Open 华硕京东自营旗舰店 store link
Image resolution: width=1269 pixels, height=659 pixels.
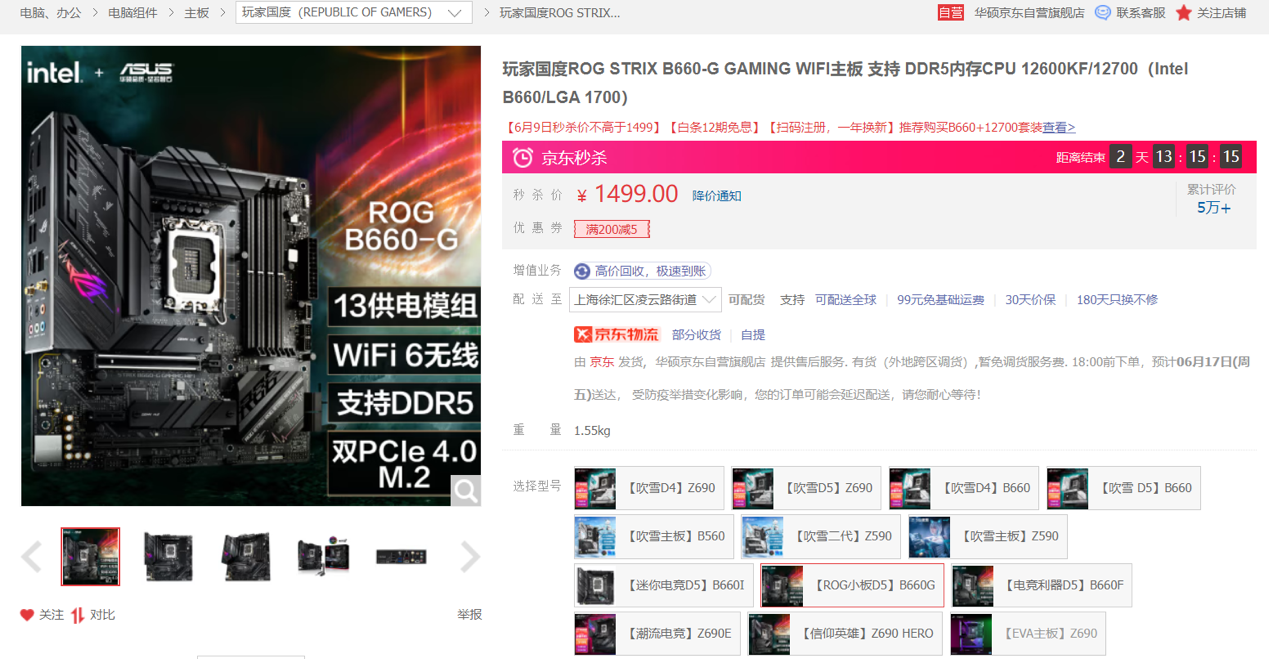tap(1029, 13)
